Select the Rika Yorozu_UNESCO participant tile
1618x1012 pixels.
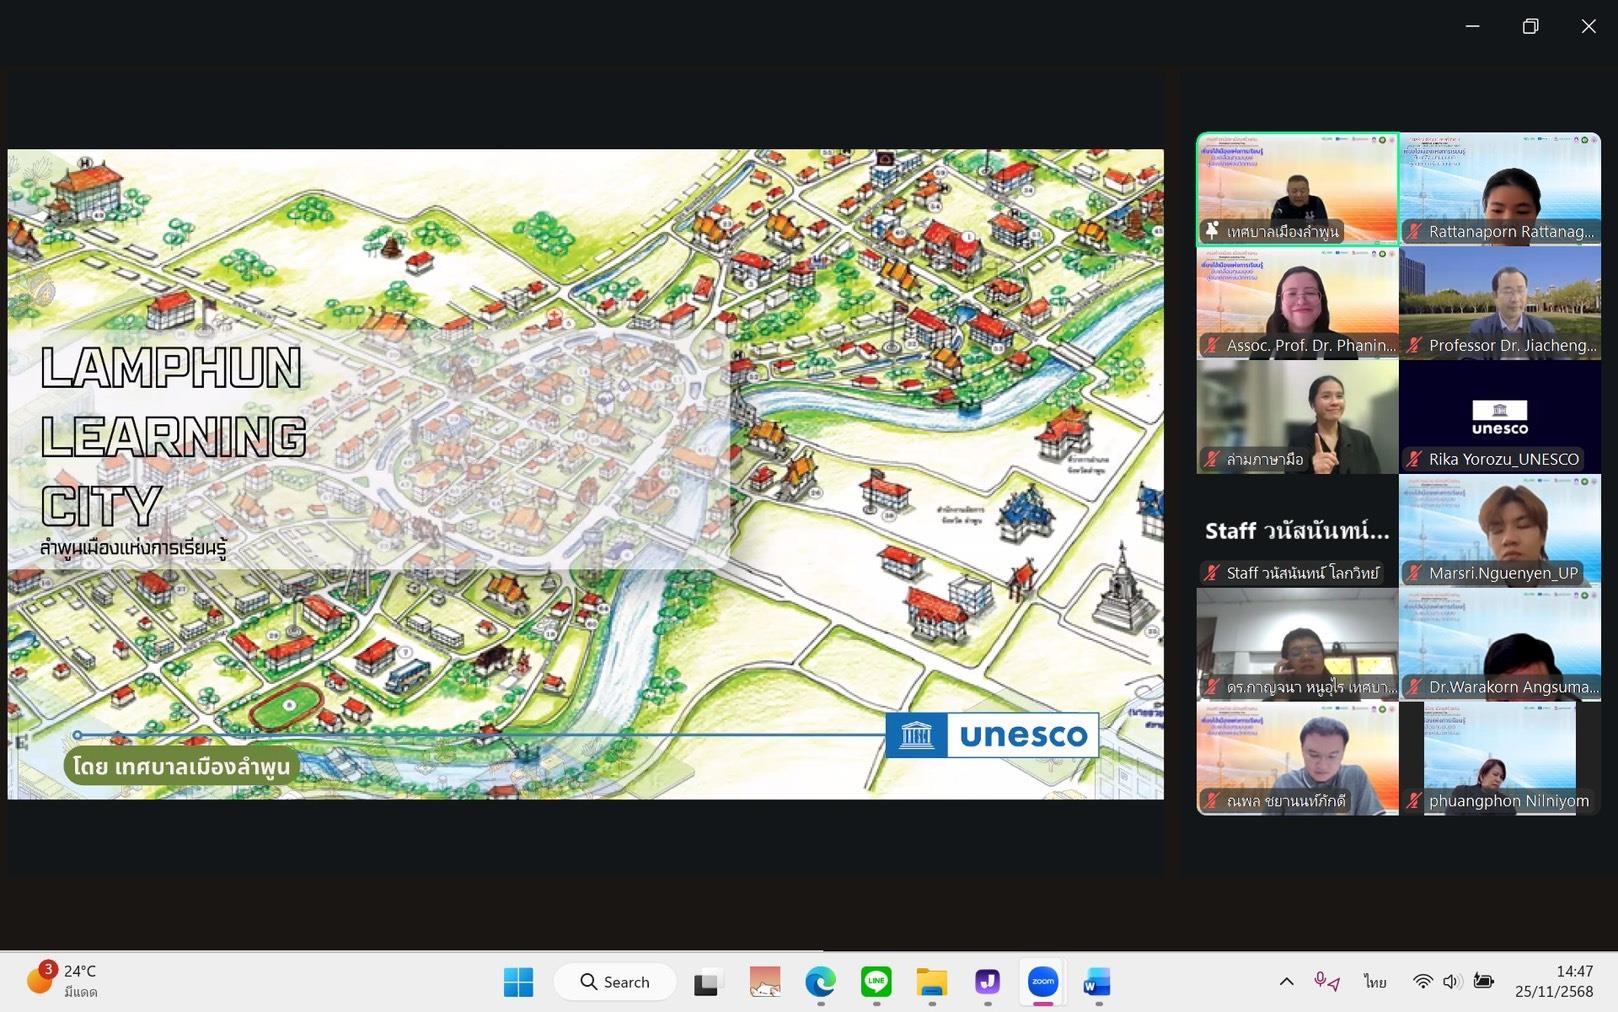1499,417
